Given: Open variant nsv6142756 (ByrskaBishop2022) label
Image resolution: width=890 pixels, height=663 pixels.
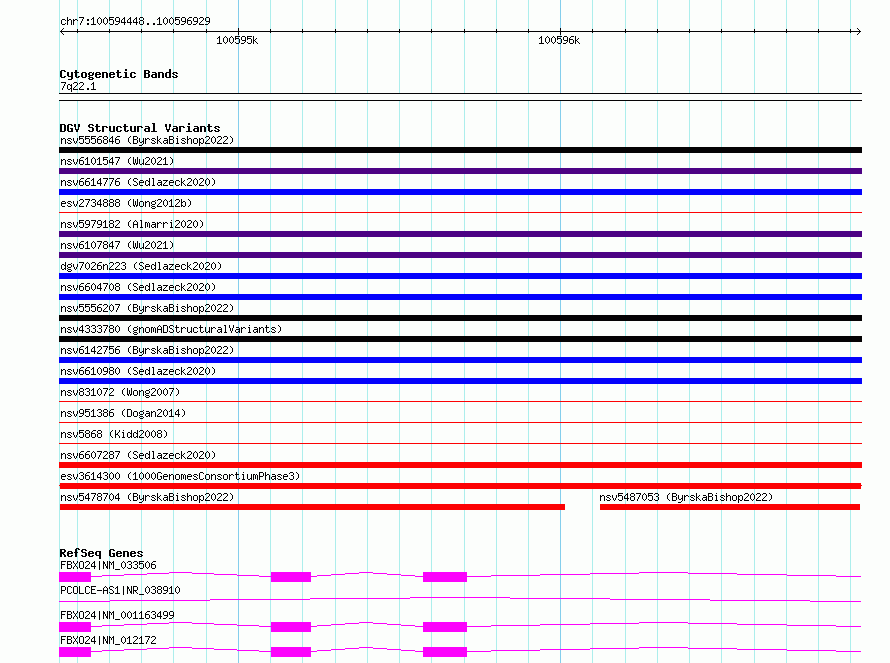Looking at the screenshot, I should point(147,350).
